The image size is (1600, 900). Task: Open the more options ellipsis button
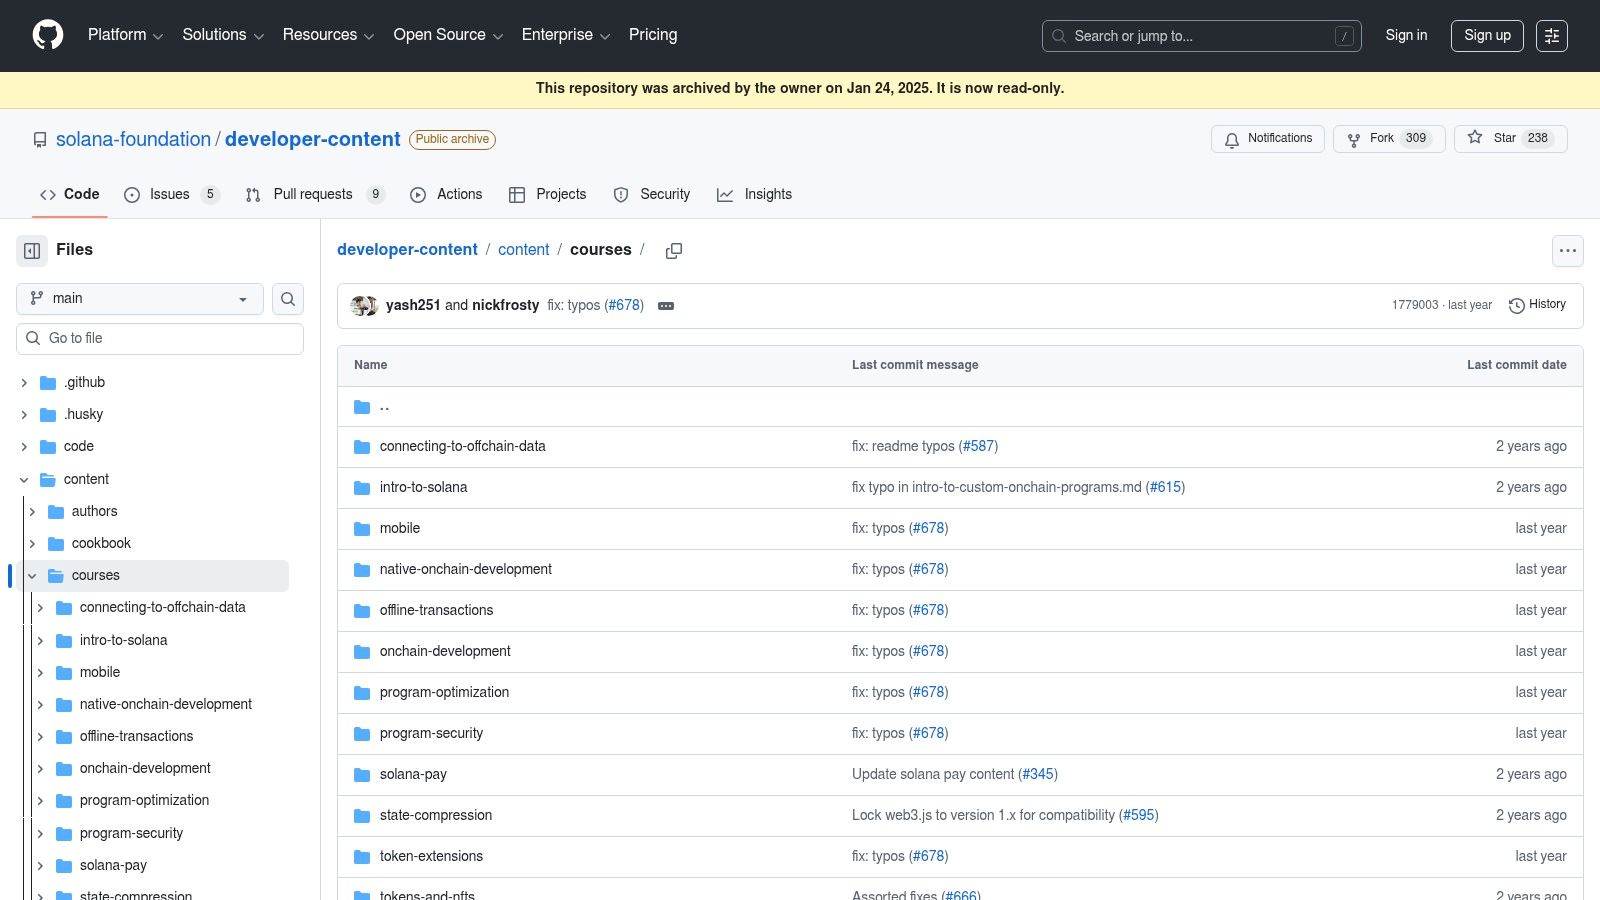click(x=1568, y=251)
